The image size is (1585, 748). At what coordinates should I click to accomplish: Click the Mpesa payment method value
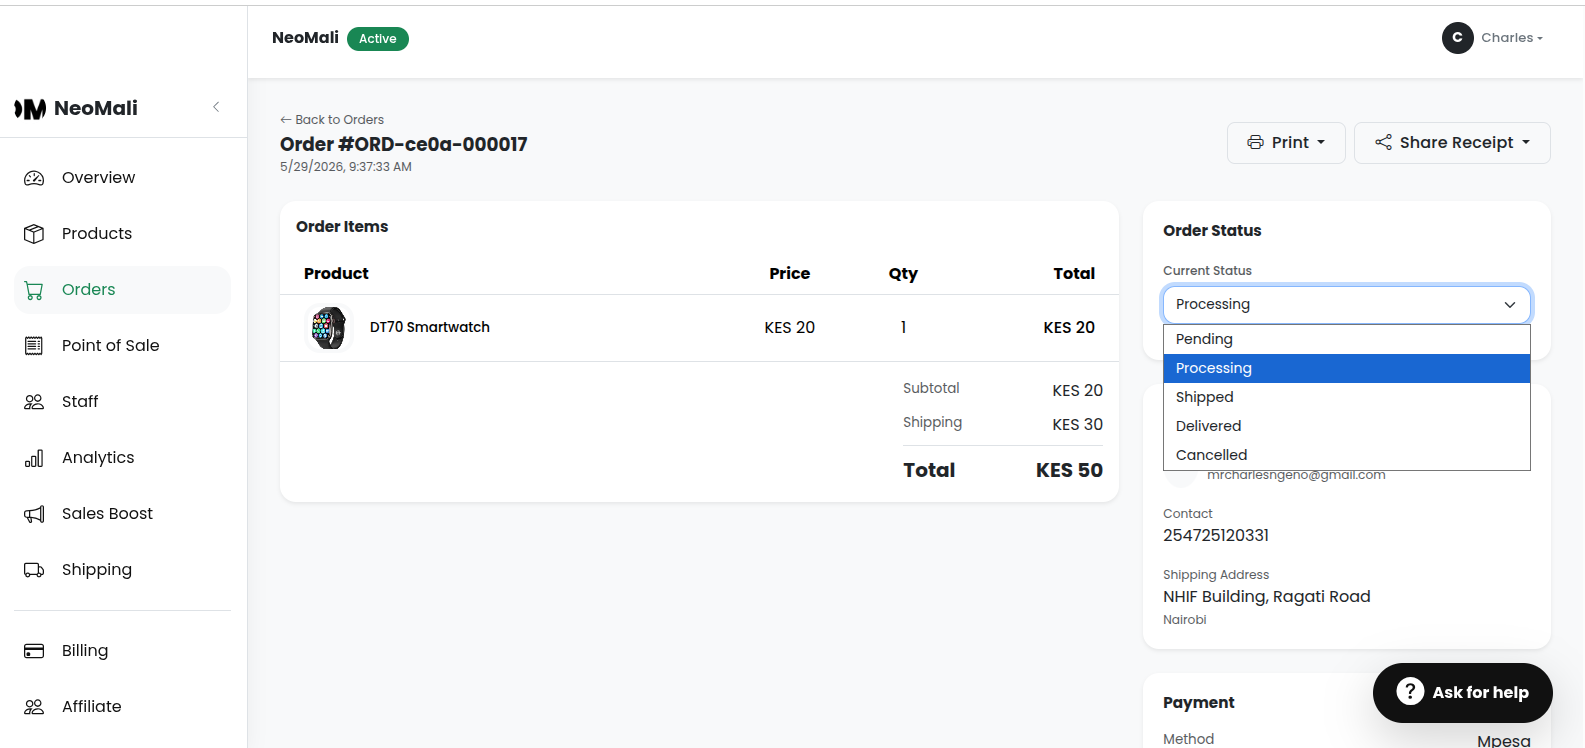coord(1504,741)
